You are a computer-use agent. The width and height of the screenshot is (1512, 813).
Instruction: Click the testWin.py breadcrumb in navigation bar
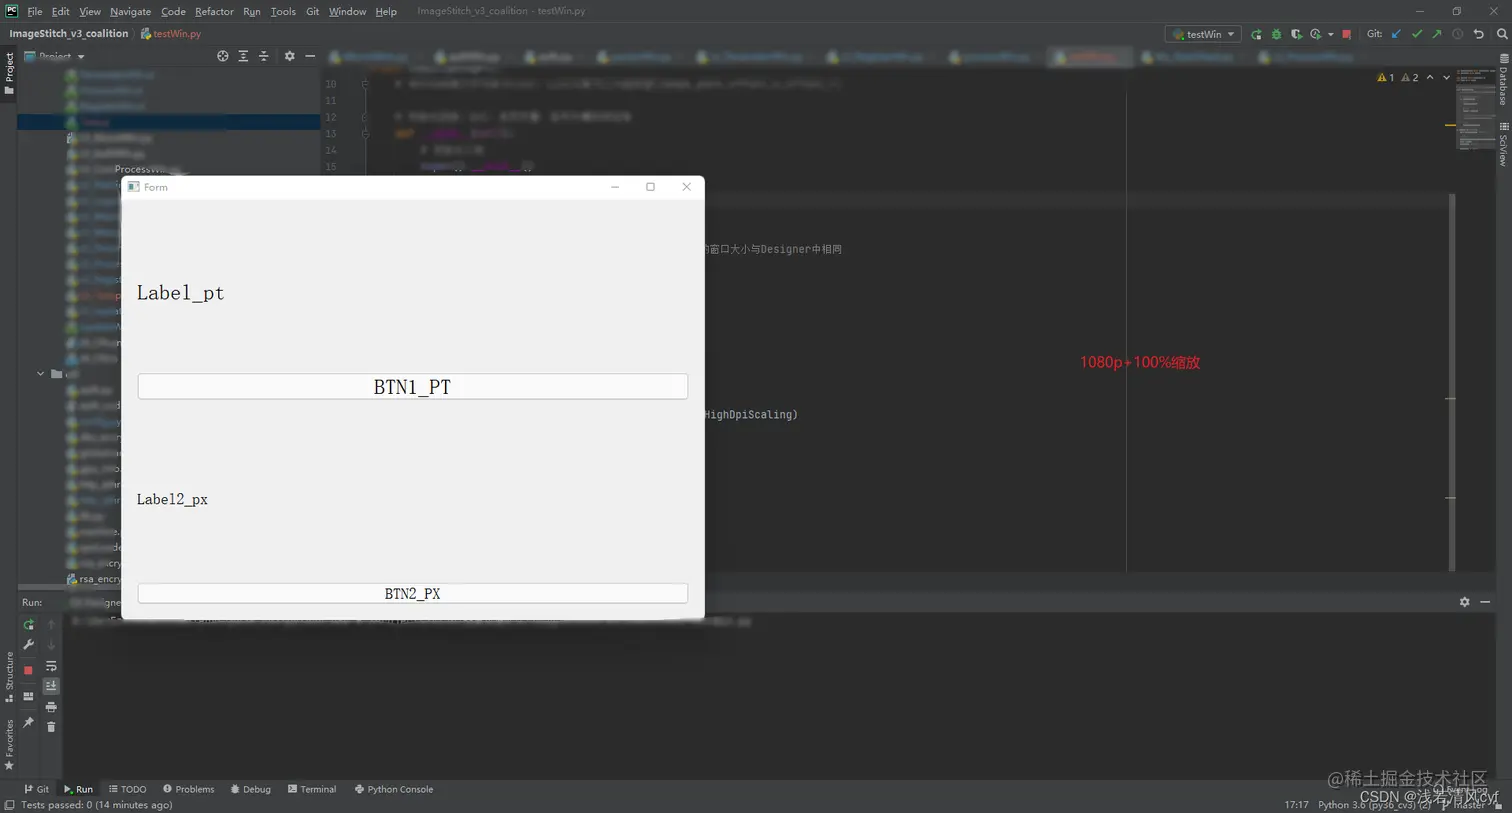171,33
